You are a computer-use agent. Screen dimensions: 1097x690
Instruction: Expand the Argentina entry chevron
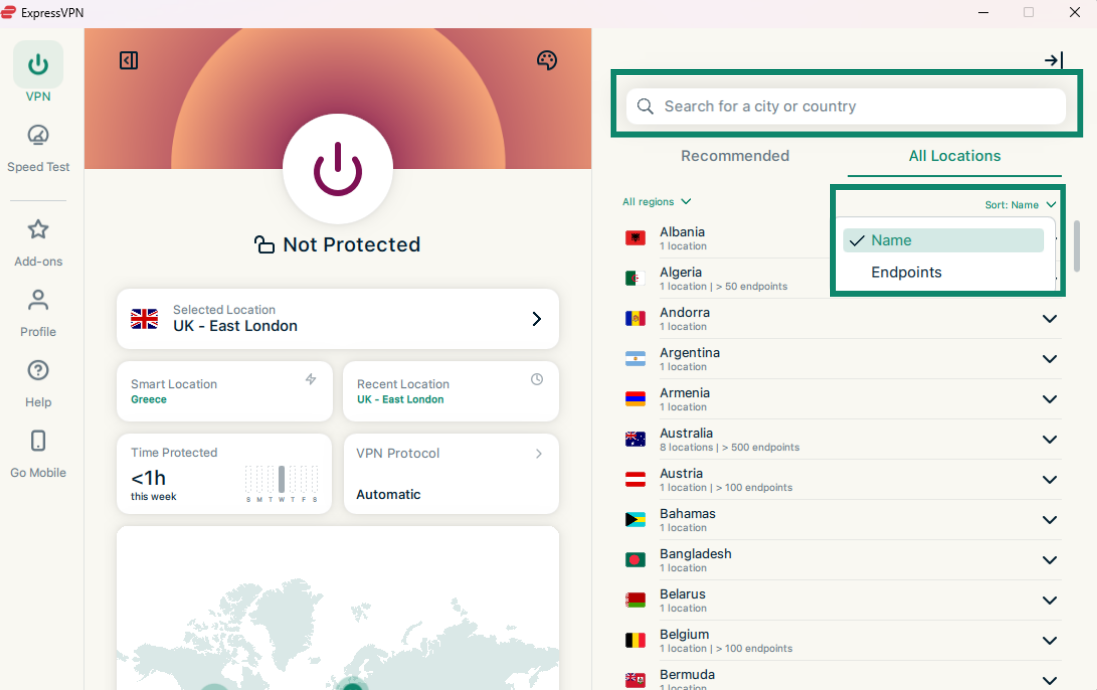(1049, 359)
